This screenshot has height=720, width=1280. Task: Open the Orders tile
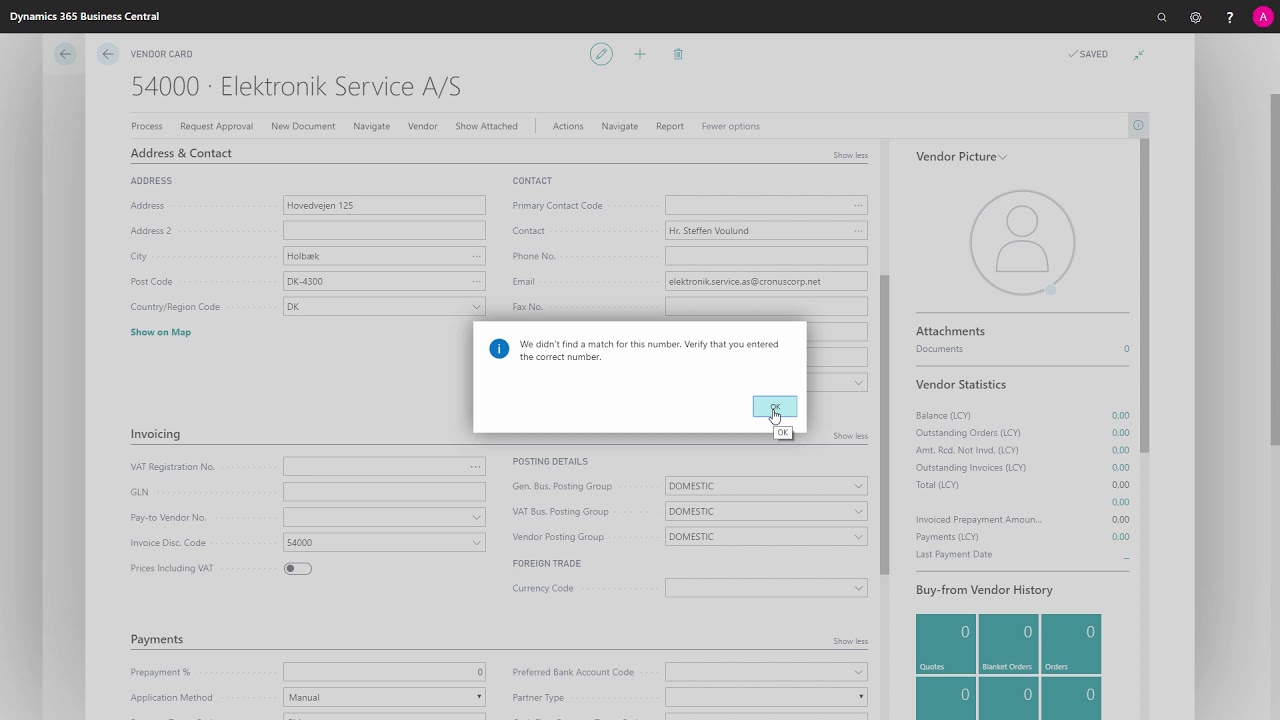(1071, 644)
